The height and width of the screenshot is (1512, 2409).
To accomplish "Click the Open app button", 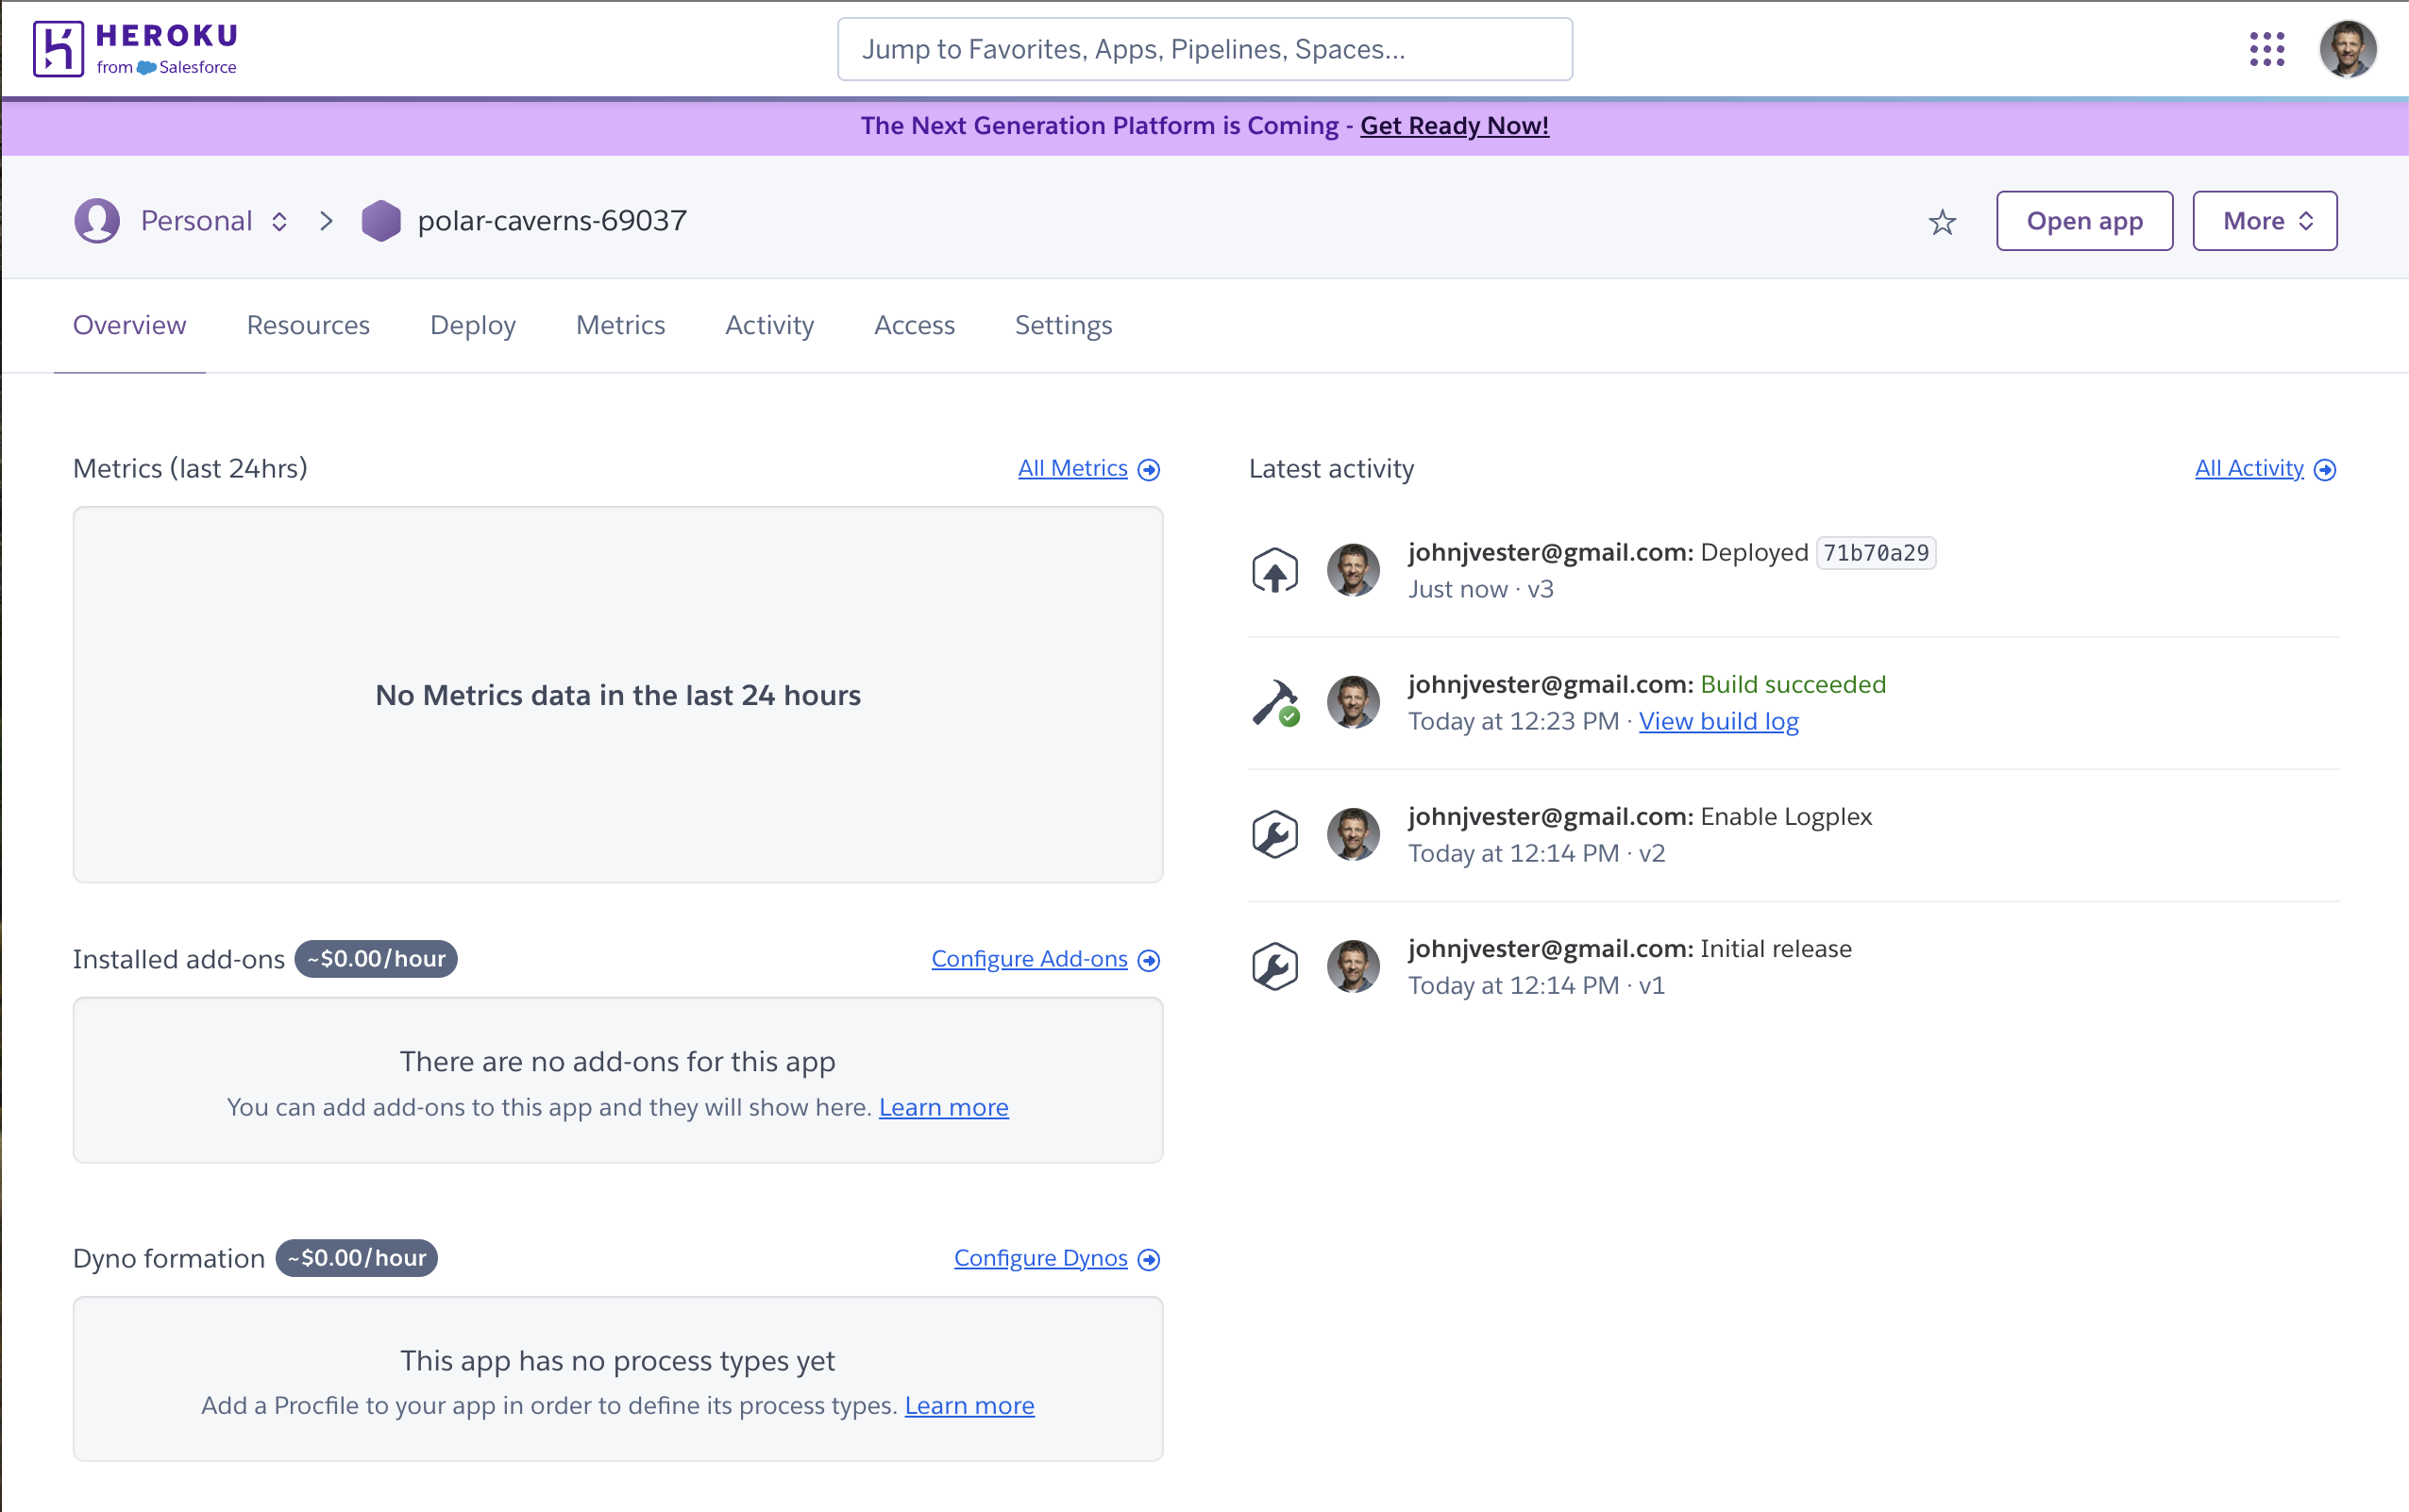I will [2083, 221].
